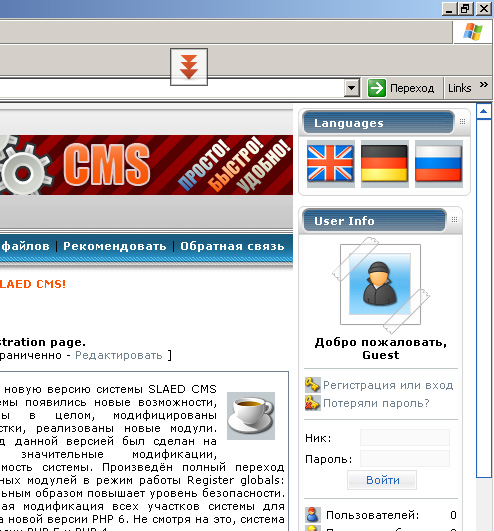The width and height of the screenshot is (494, 531).
Task: Click the Переход button label
Action: 412,88
